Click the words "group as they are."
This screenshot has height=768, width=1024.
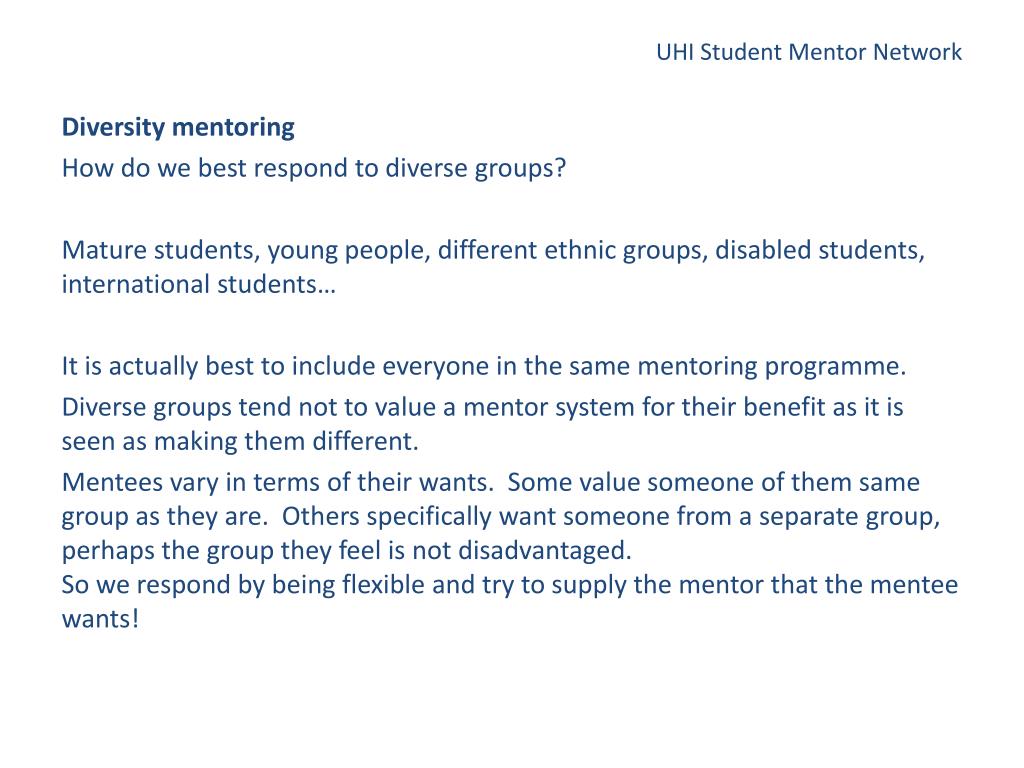coord(165,517)
